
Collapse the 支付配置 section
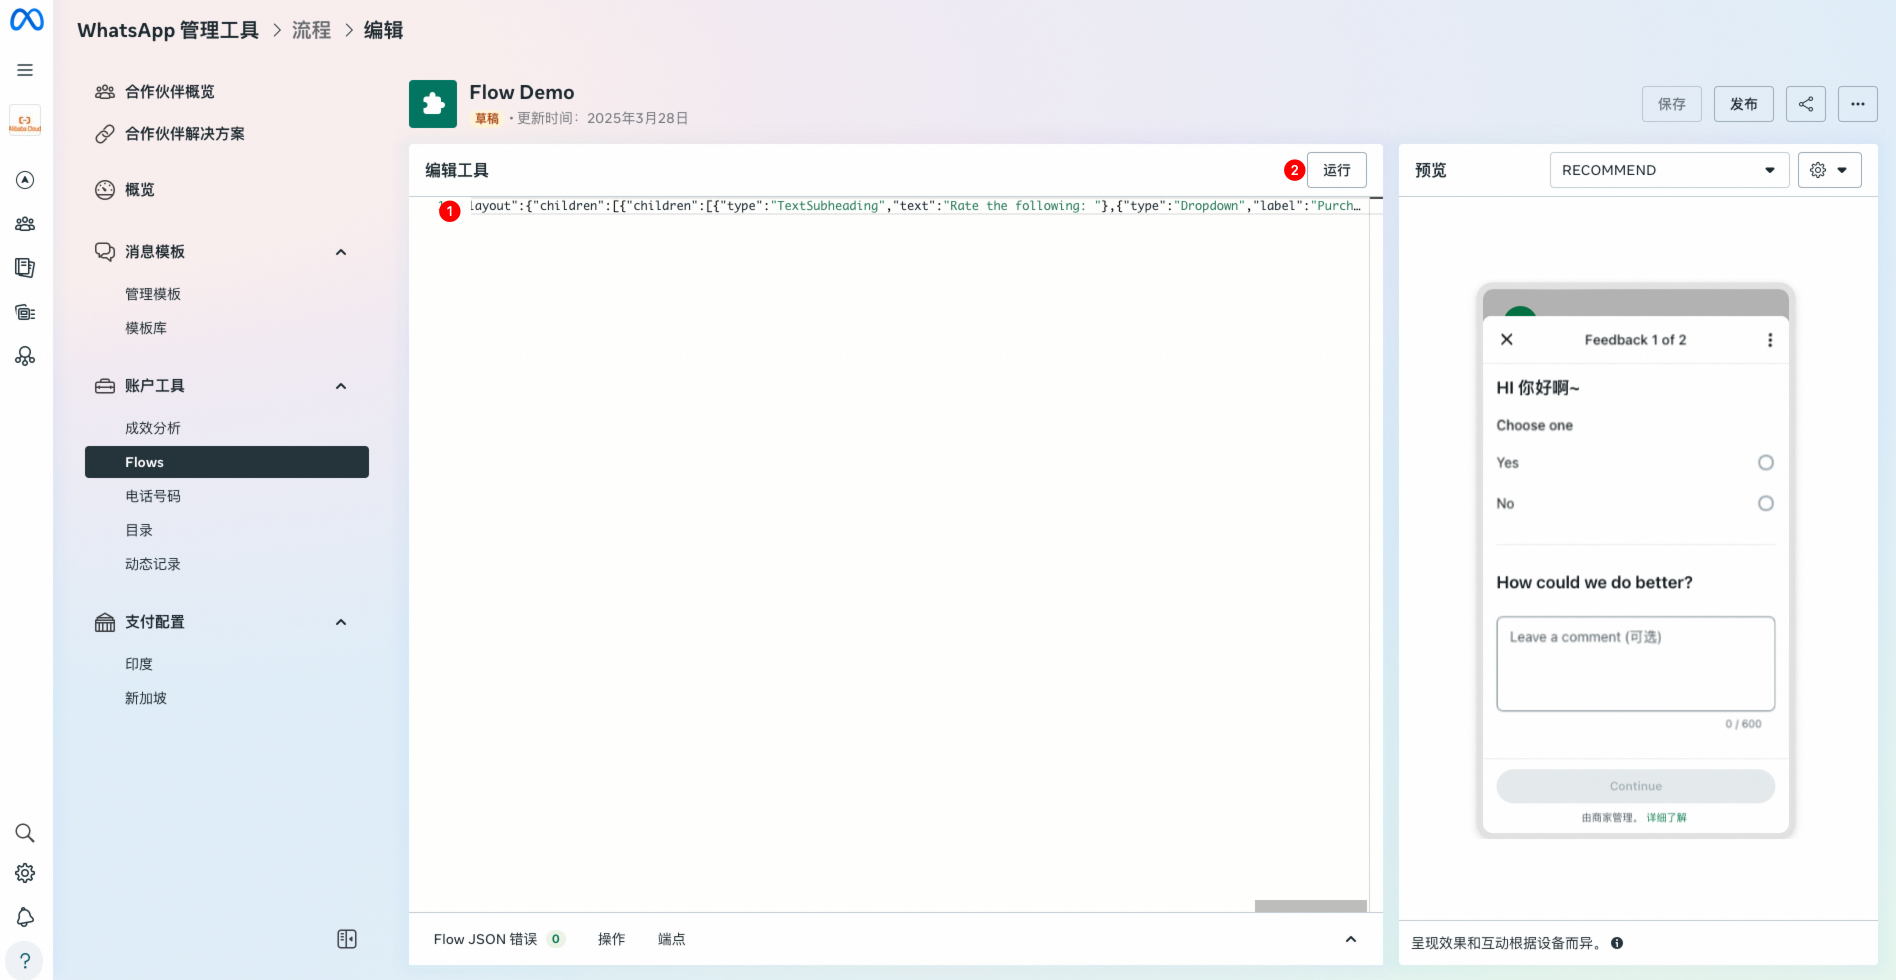point(341,622)
